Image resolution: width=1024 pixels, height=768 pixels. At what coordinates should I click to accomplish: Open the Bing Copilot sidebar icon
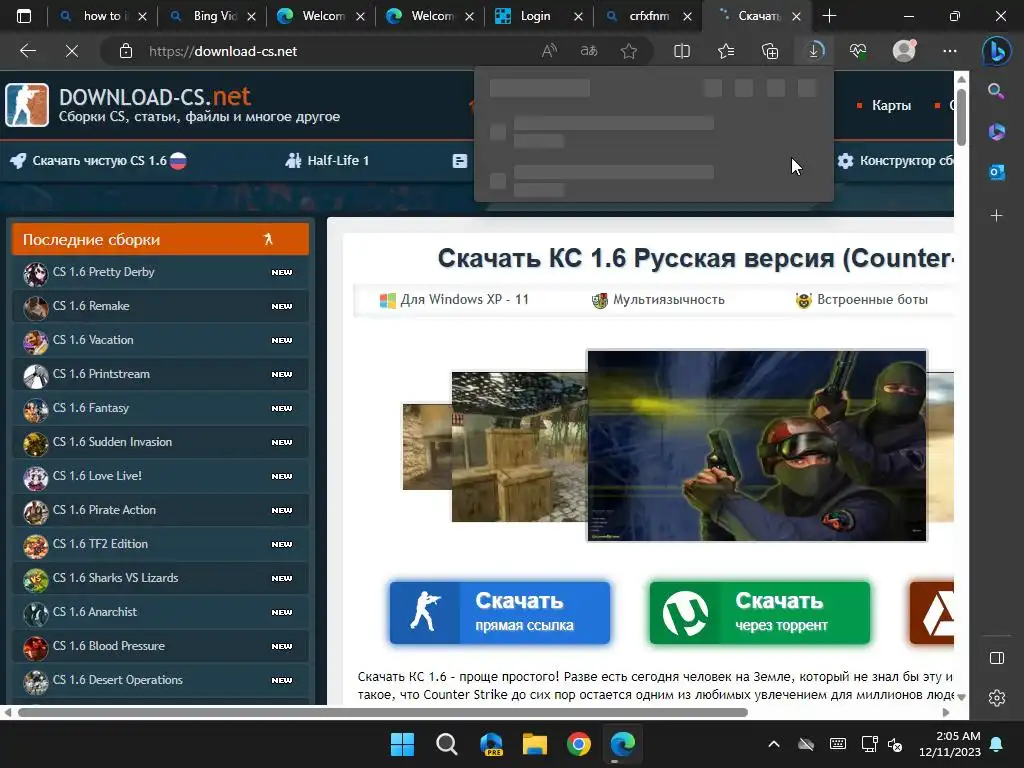click(x=997, y=51)
